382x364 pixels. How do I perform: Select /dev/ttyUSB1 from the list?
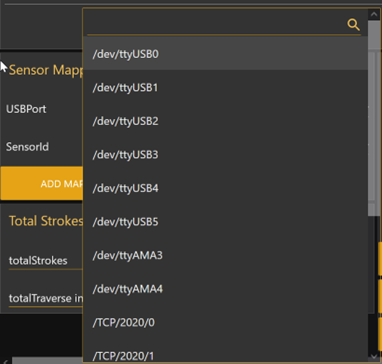point(225,88)
